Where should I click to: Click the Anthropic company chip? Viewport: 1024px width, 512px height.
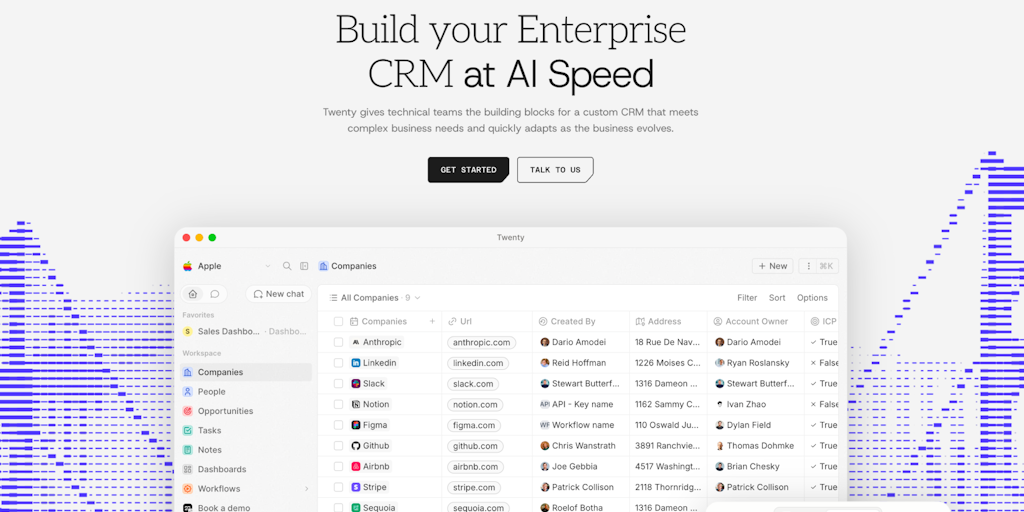(377, 342)
